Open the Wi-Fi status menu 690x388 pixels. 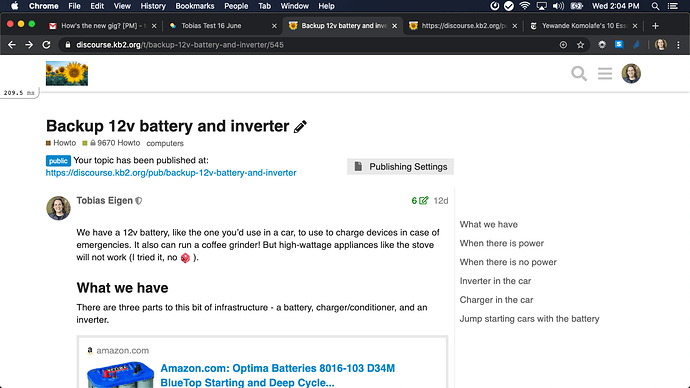pos(525,6)
